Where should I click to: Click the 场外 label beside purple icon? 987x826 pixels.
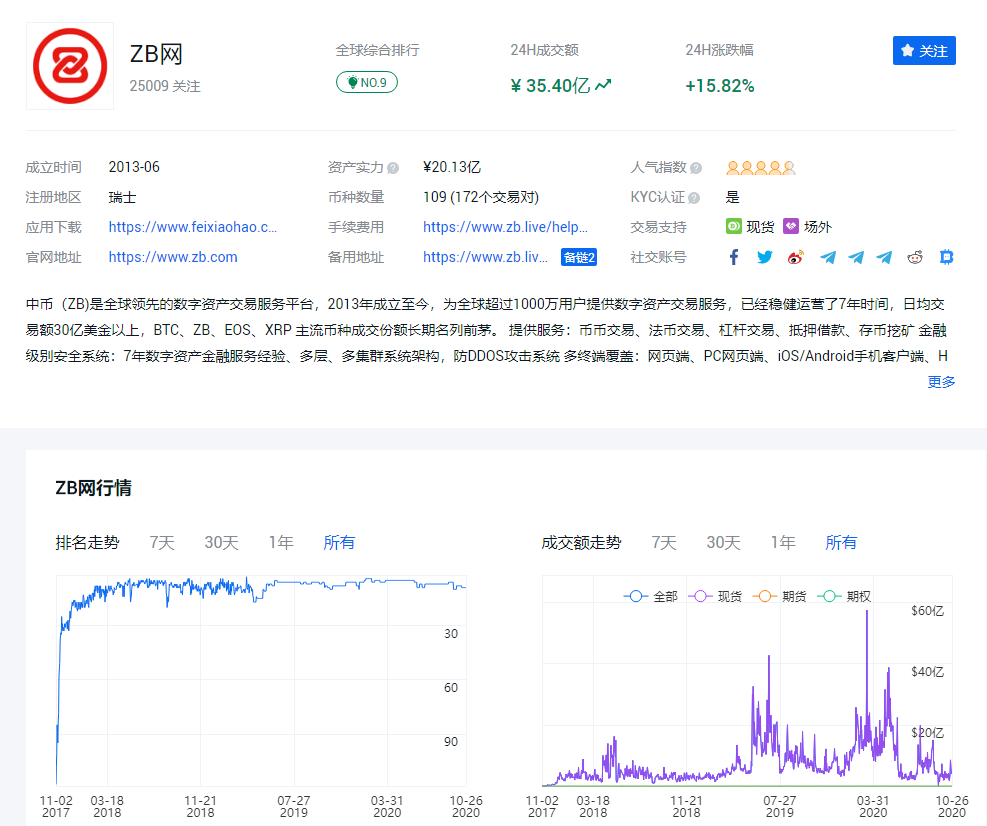(818, 227)
